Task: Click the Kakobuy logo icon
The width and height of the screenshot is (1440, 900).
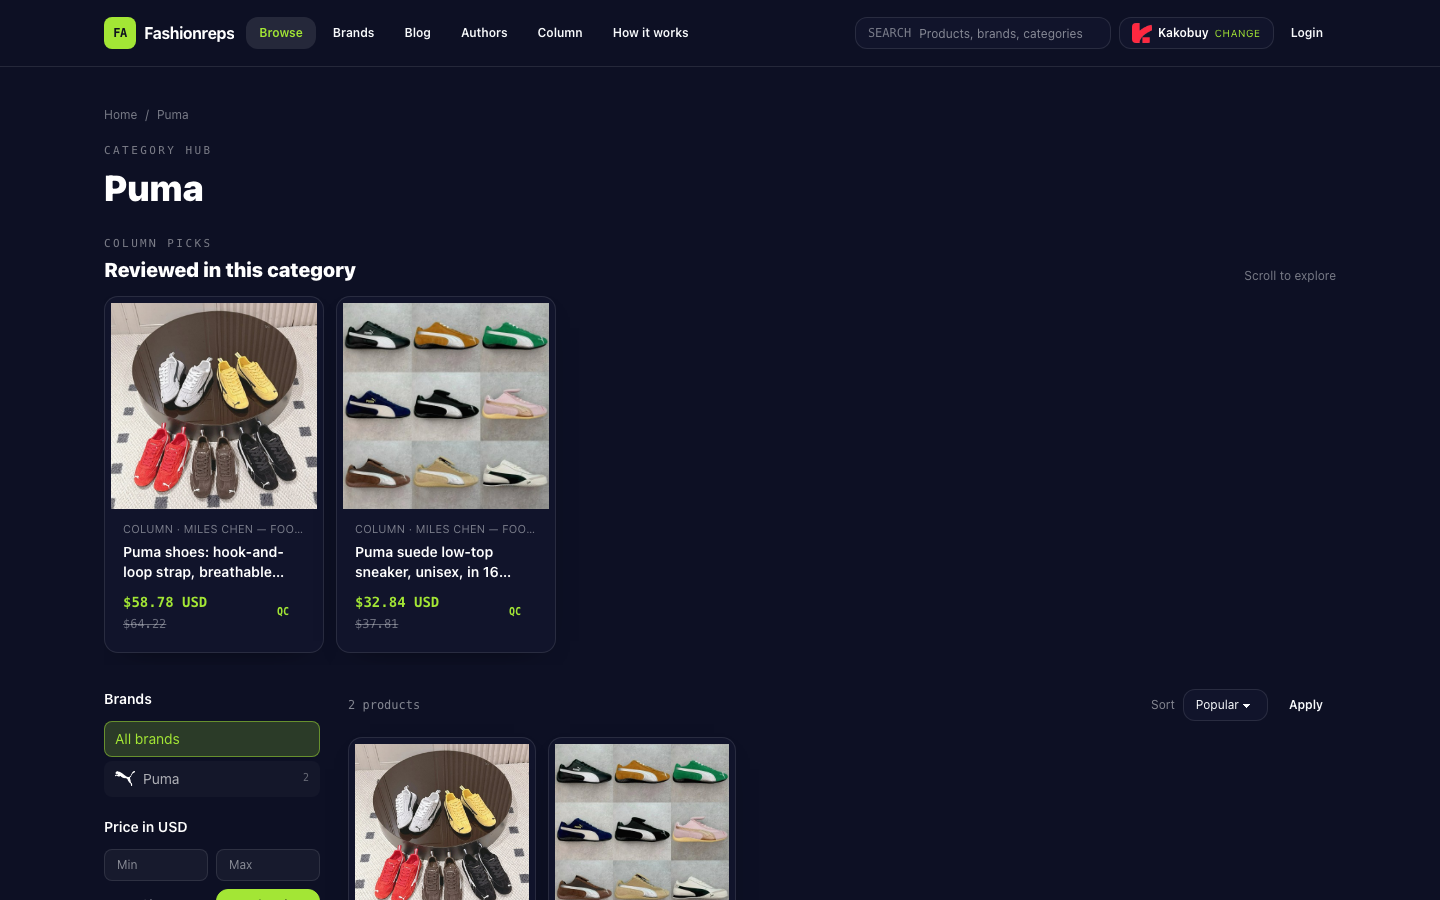Action: pyautogui.click(x=1141, y=33)
